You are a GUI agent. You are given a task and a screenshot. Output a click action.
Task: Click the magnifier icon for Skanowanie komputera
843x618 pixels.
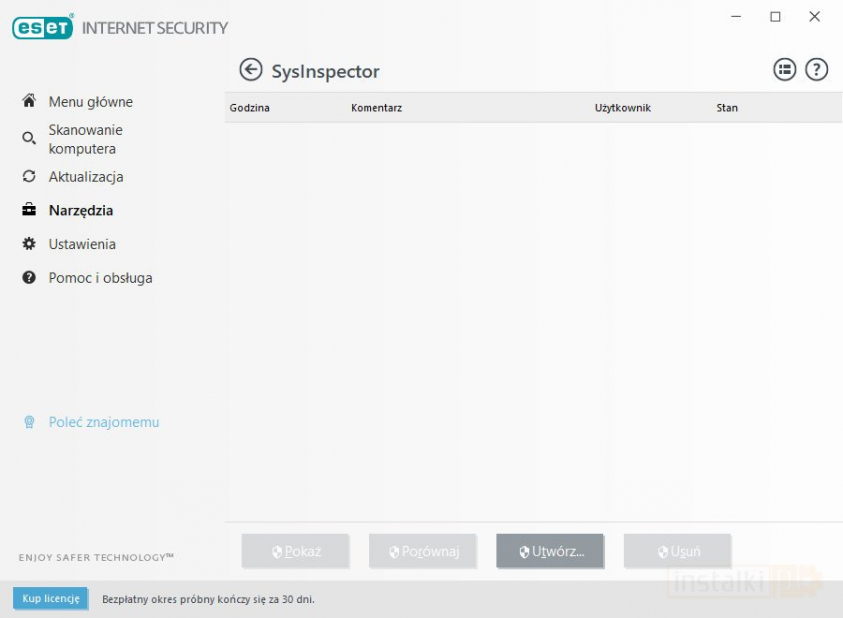tap(29, 139)
